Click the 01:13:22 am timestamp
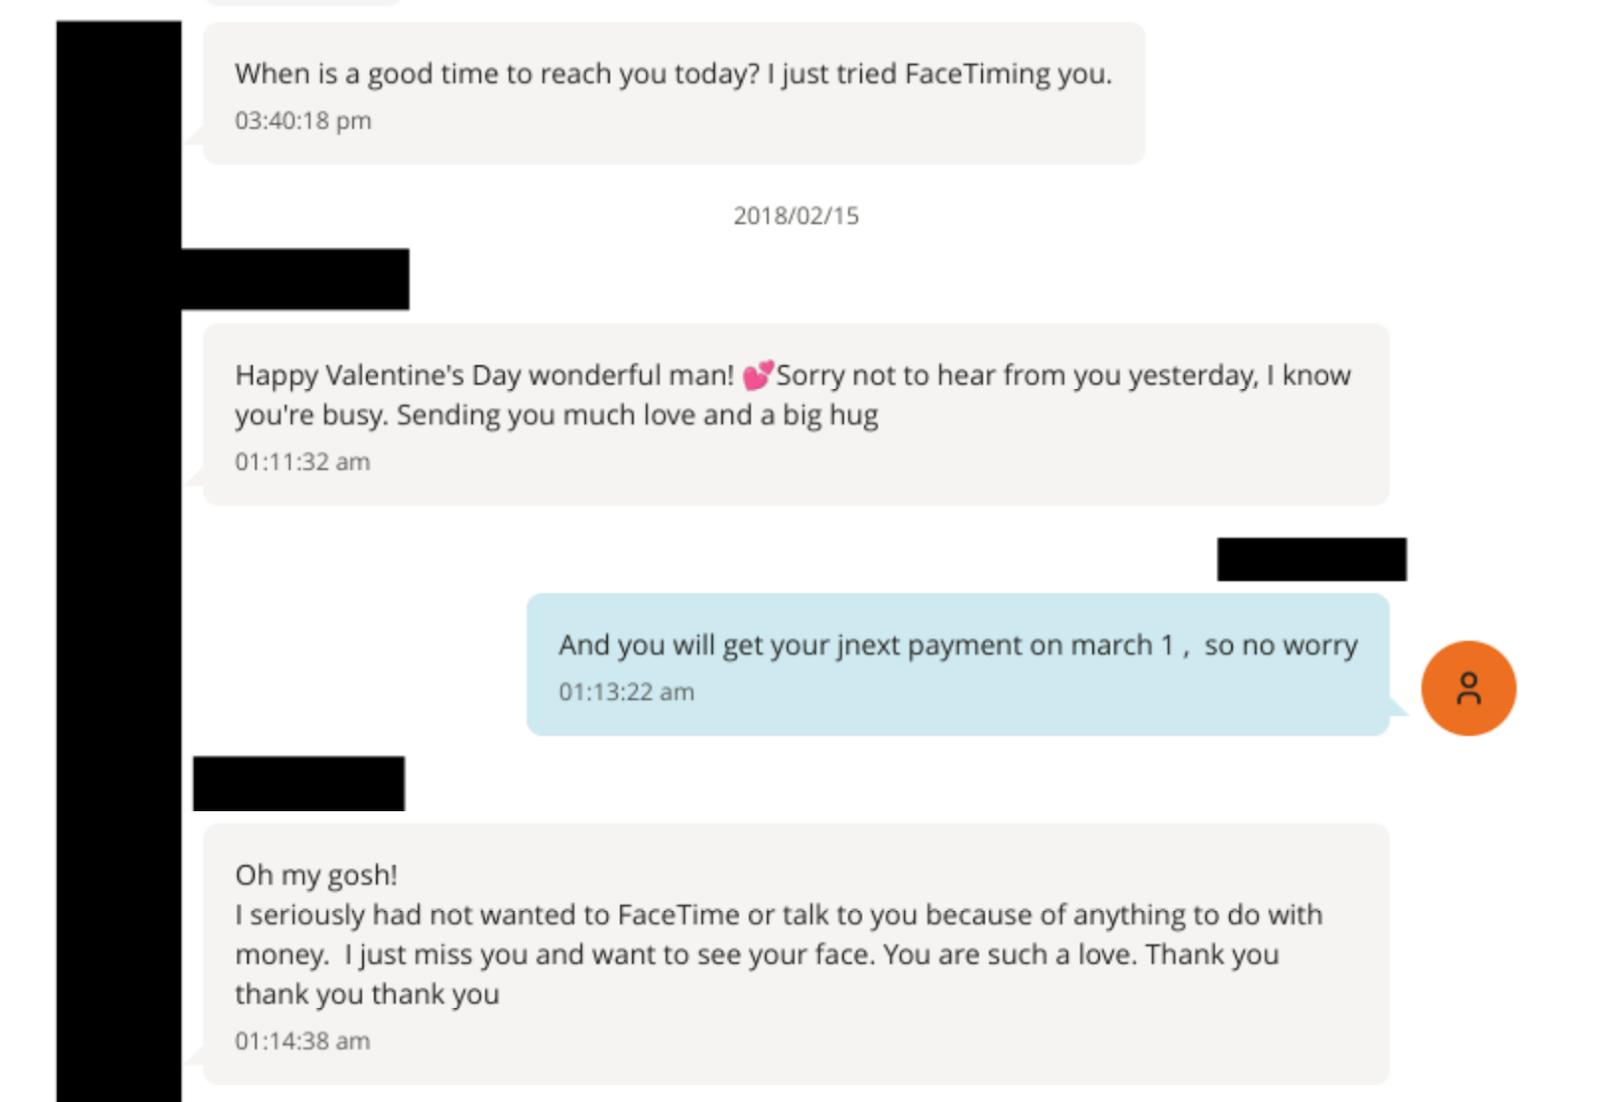The height and width of the screenshot is (1102, 1600). [626, 692]
